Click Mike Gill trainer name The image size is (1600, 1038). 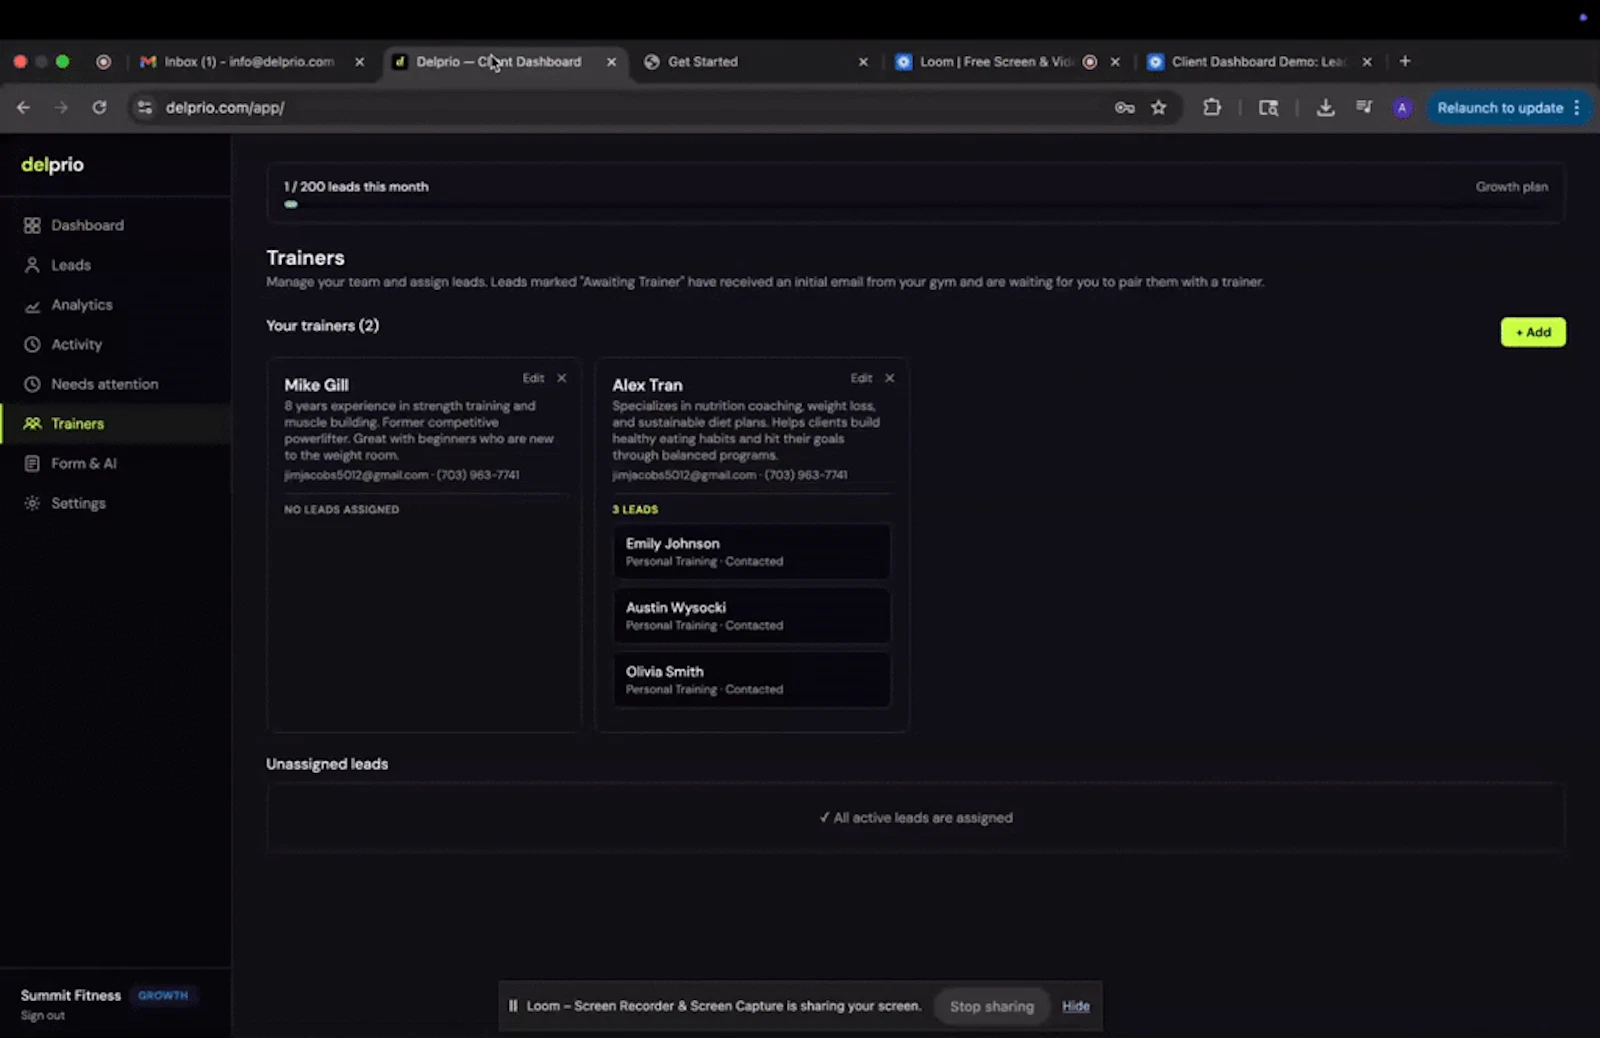tap(316, 385)
